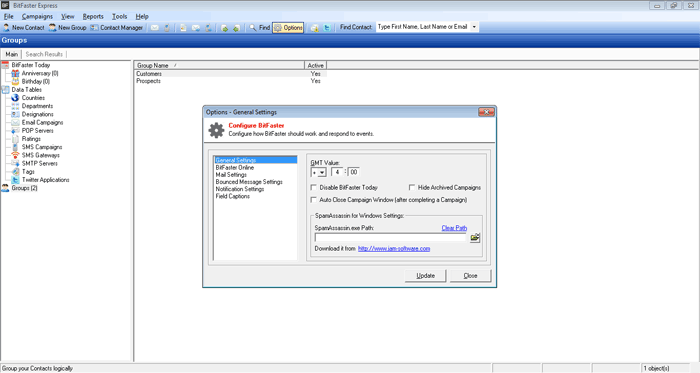Close the Options dialog with red X
700x373 pixels.
pos(486,112)
